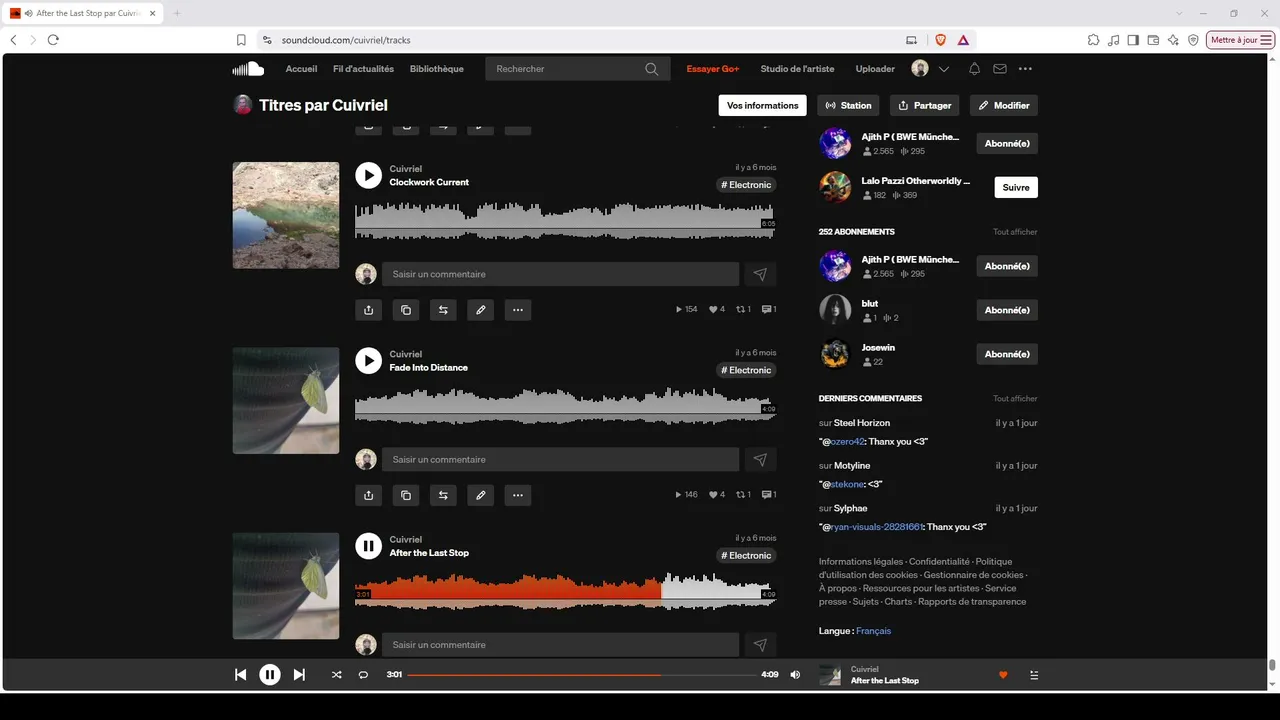Edit the Clockwork Current track
This screenshot has width=1280, height=720.
coord(481,310)
